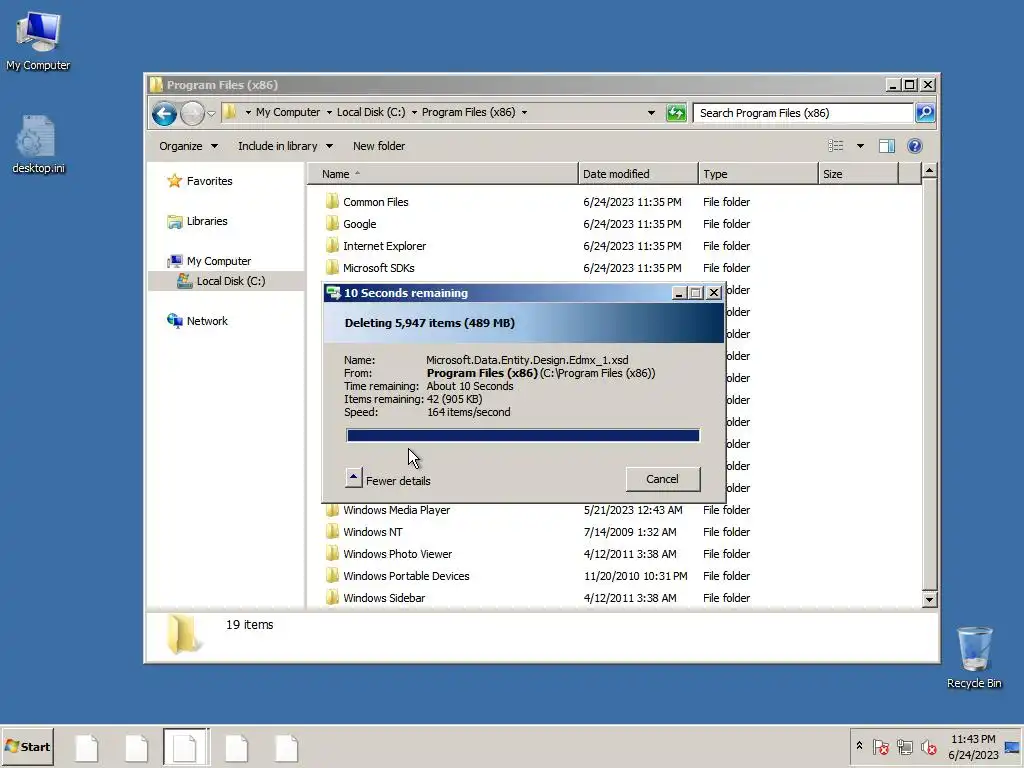Click Local Disk (C:) breadcrumb segment
The image size is (1024, 768).
coord(371,112)
